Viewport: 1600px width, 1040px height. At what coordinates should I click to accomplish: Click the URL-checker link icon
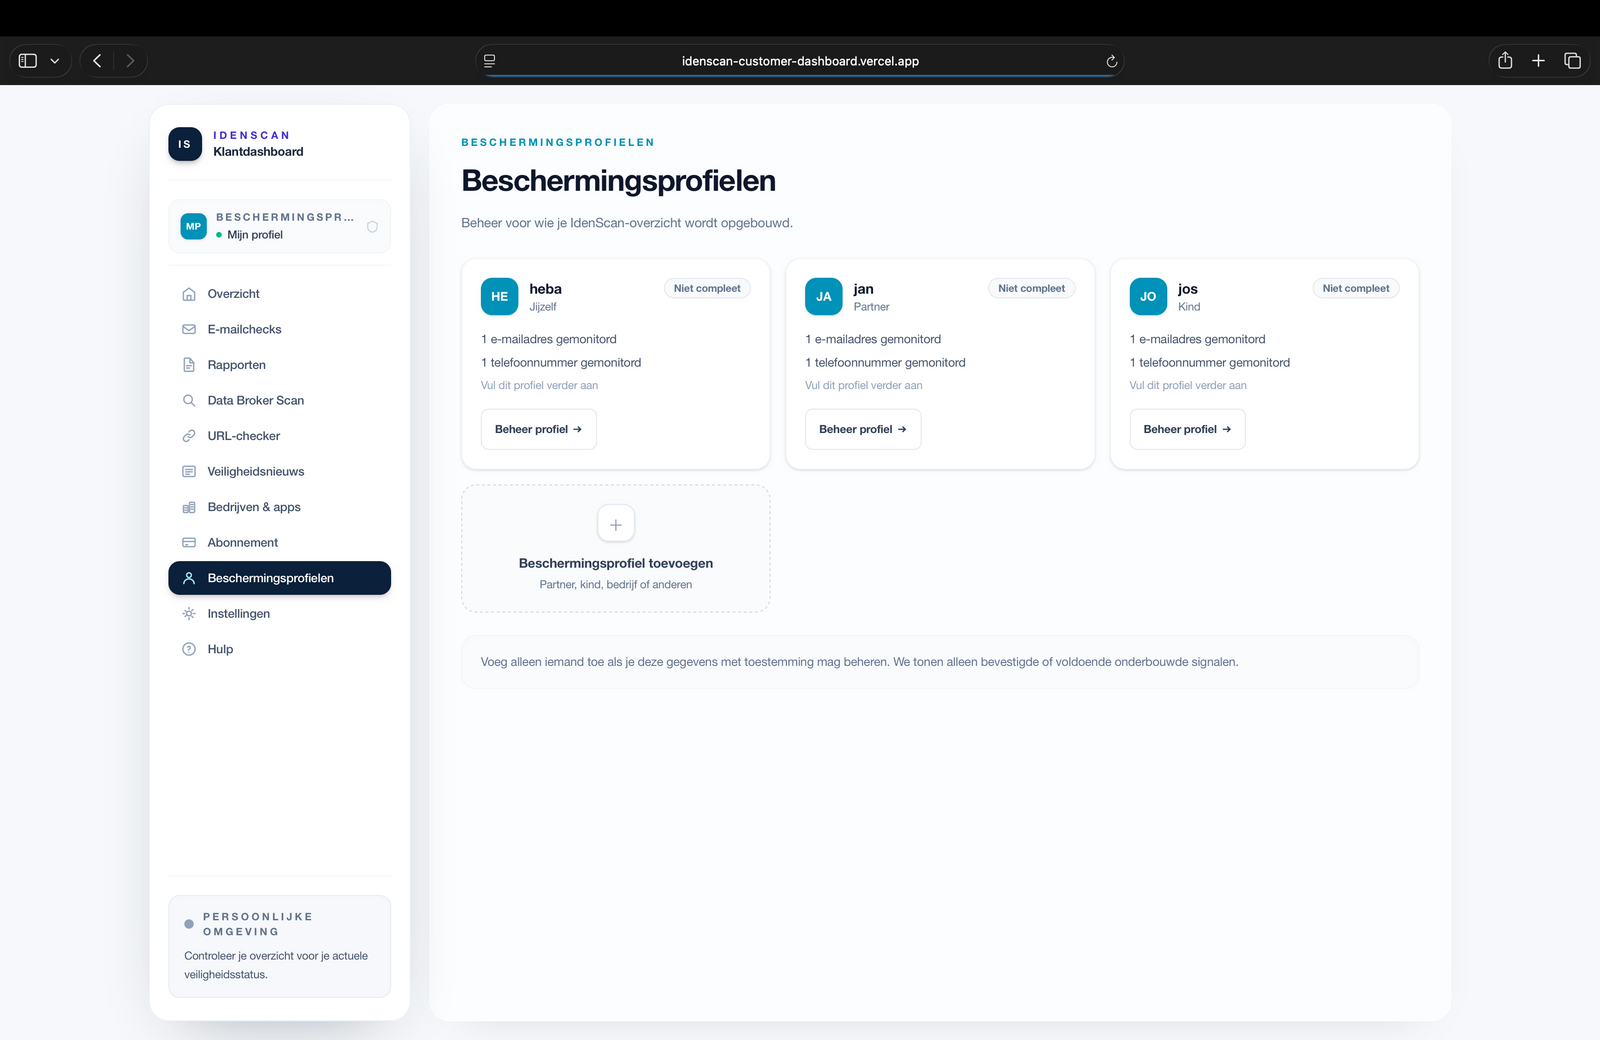pyautogui.click(x=189, y=436)
